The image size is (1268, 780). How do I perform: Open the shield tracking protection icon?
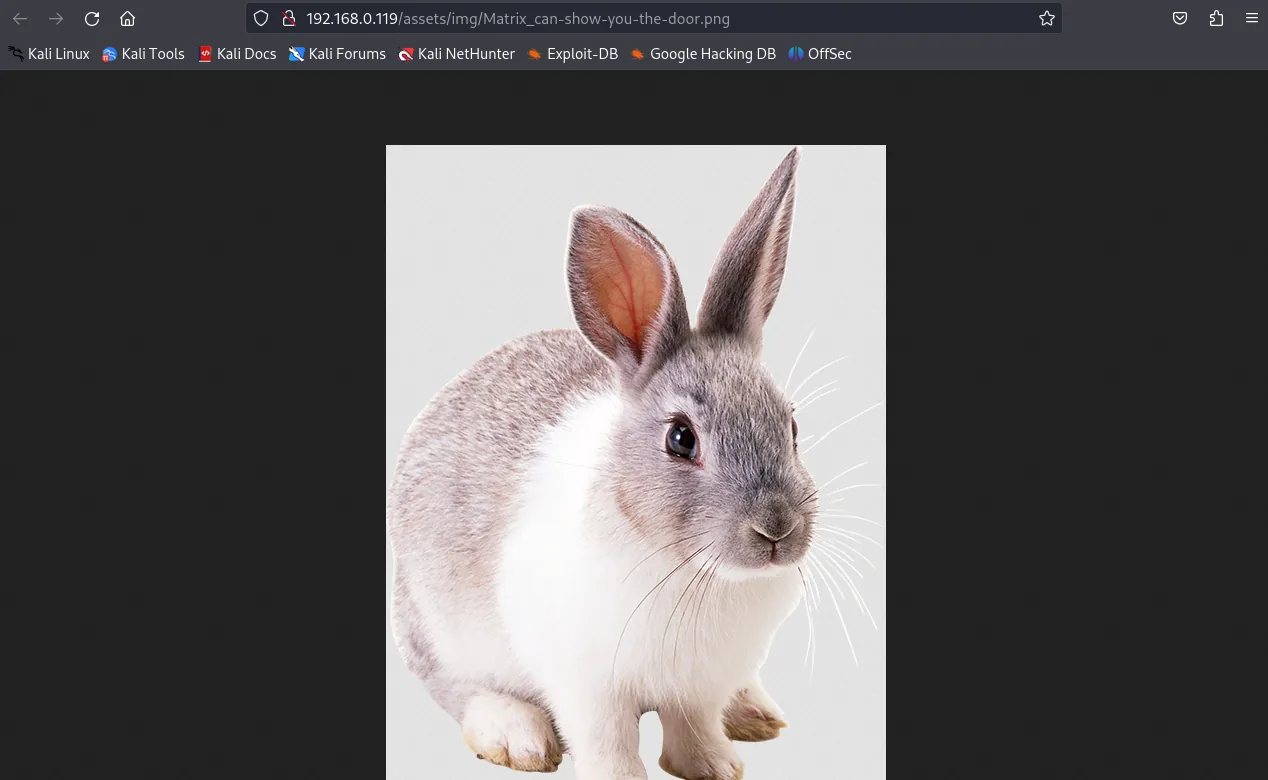click(261, 18)
